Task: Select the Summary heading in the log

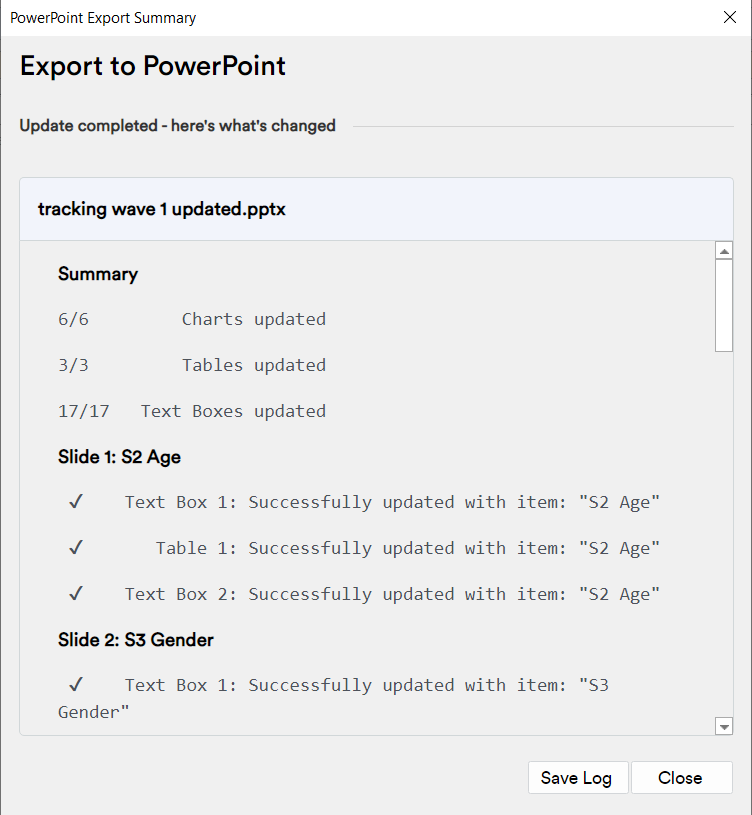Action: (98, 274)
